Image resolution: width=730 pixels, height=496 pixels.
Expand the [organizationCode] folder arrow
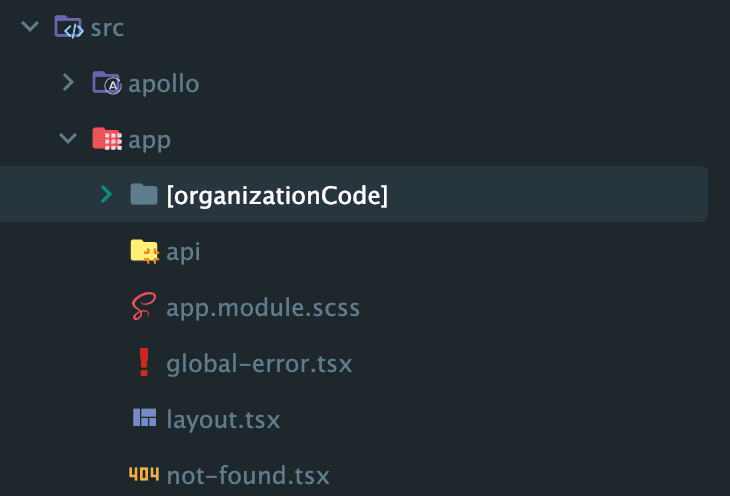coord(107,194)
